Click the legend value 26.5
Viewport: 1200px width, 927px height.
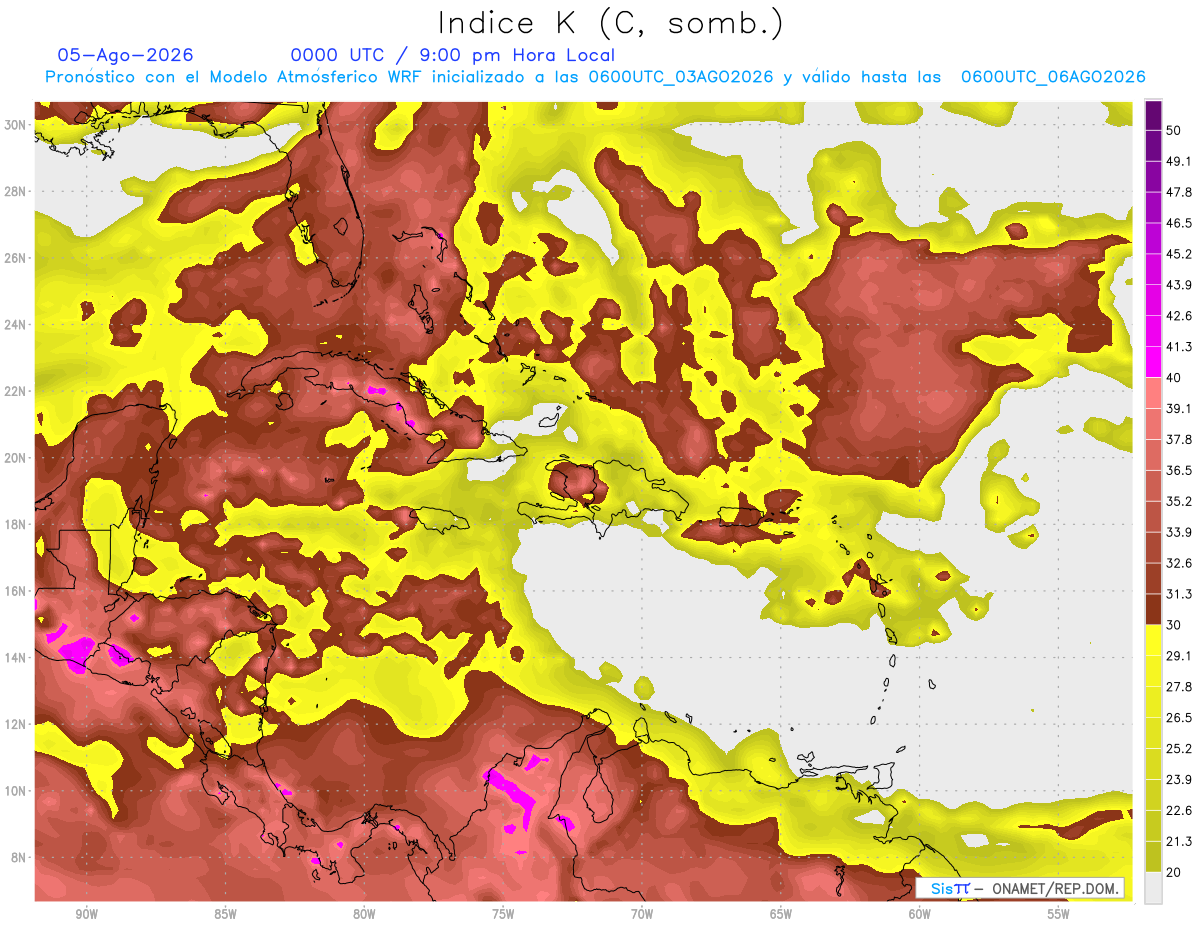1178,718
